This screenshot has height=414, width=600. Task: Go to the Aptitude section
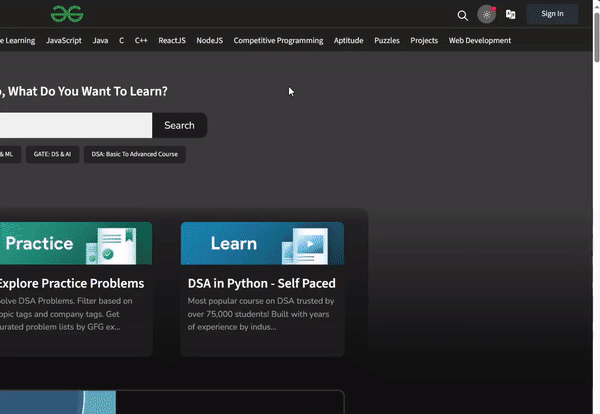click(x=349, y=41)
